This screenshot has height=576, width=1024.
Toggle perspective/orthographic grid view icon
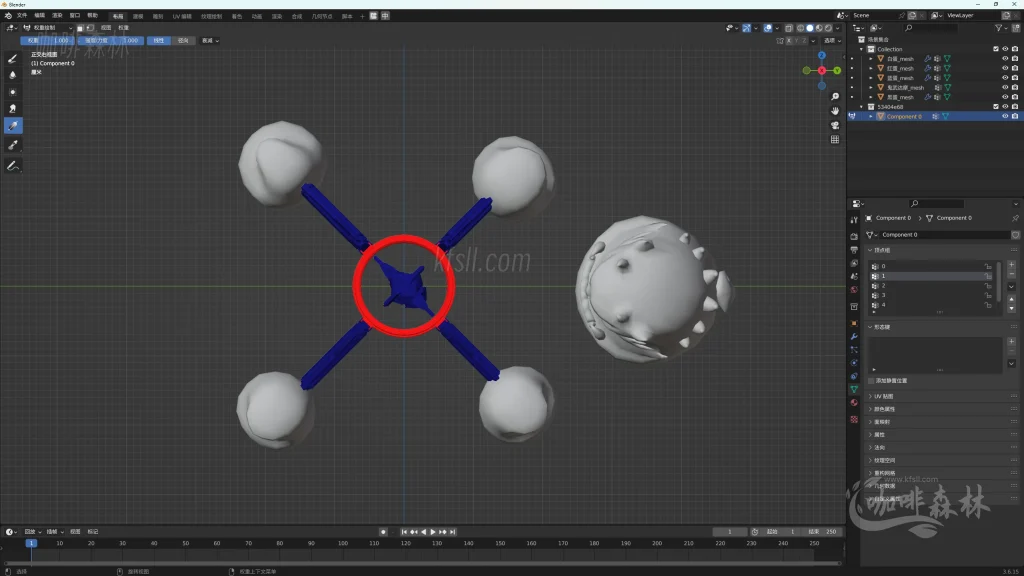tap(835, 139)
